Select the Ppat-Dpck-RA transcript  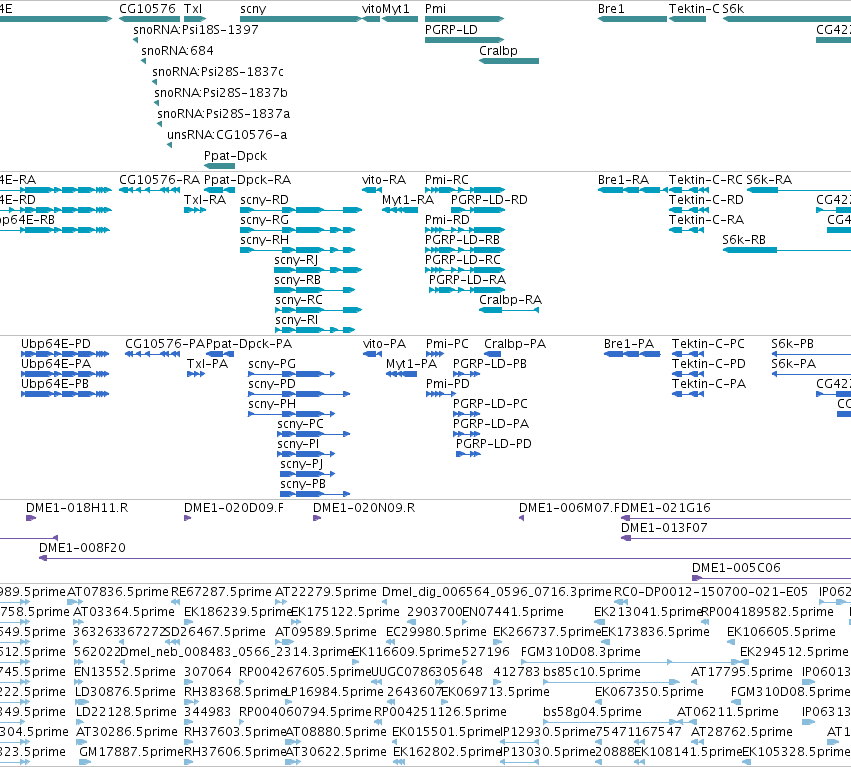point(247,180)
